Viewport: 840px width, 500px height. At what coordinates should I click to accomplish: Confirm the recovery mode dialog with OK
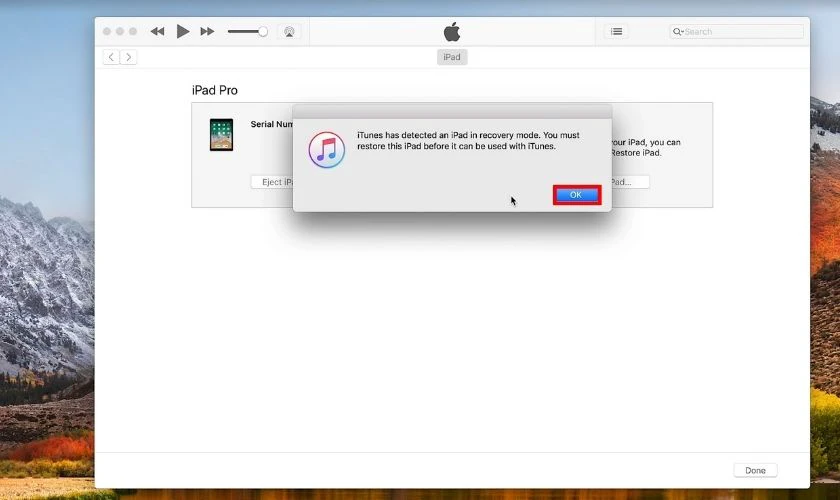pos(577,195)
